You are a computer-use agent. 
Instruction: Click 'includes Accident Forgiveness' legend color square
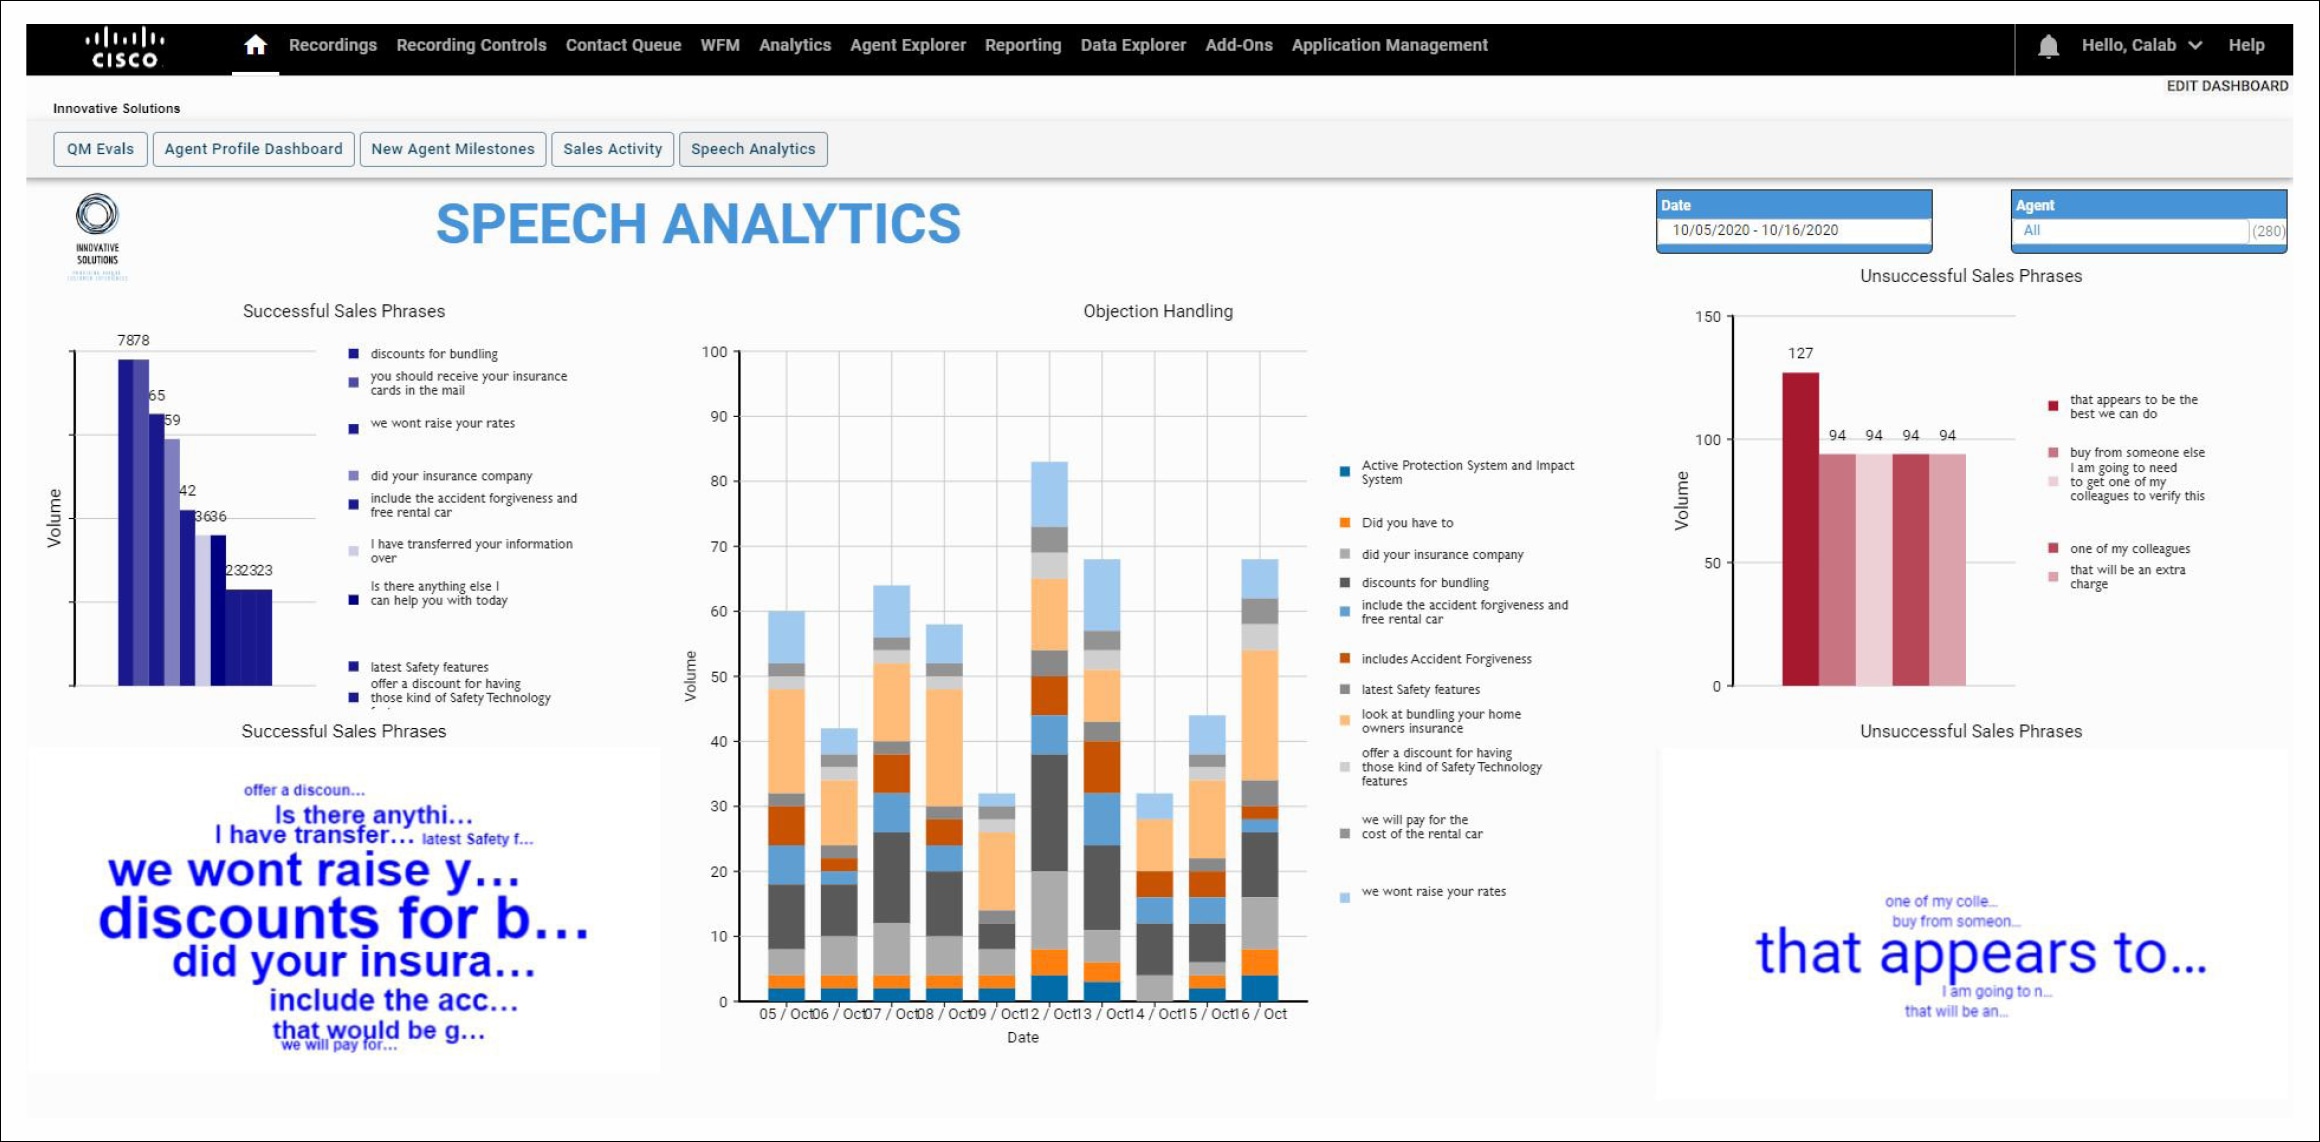(1345, 659)
